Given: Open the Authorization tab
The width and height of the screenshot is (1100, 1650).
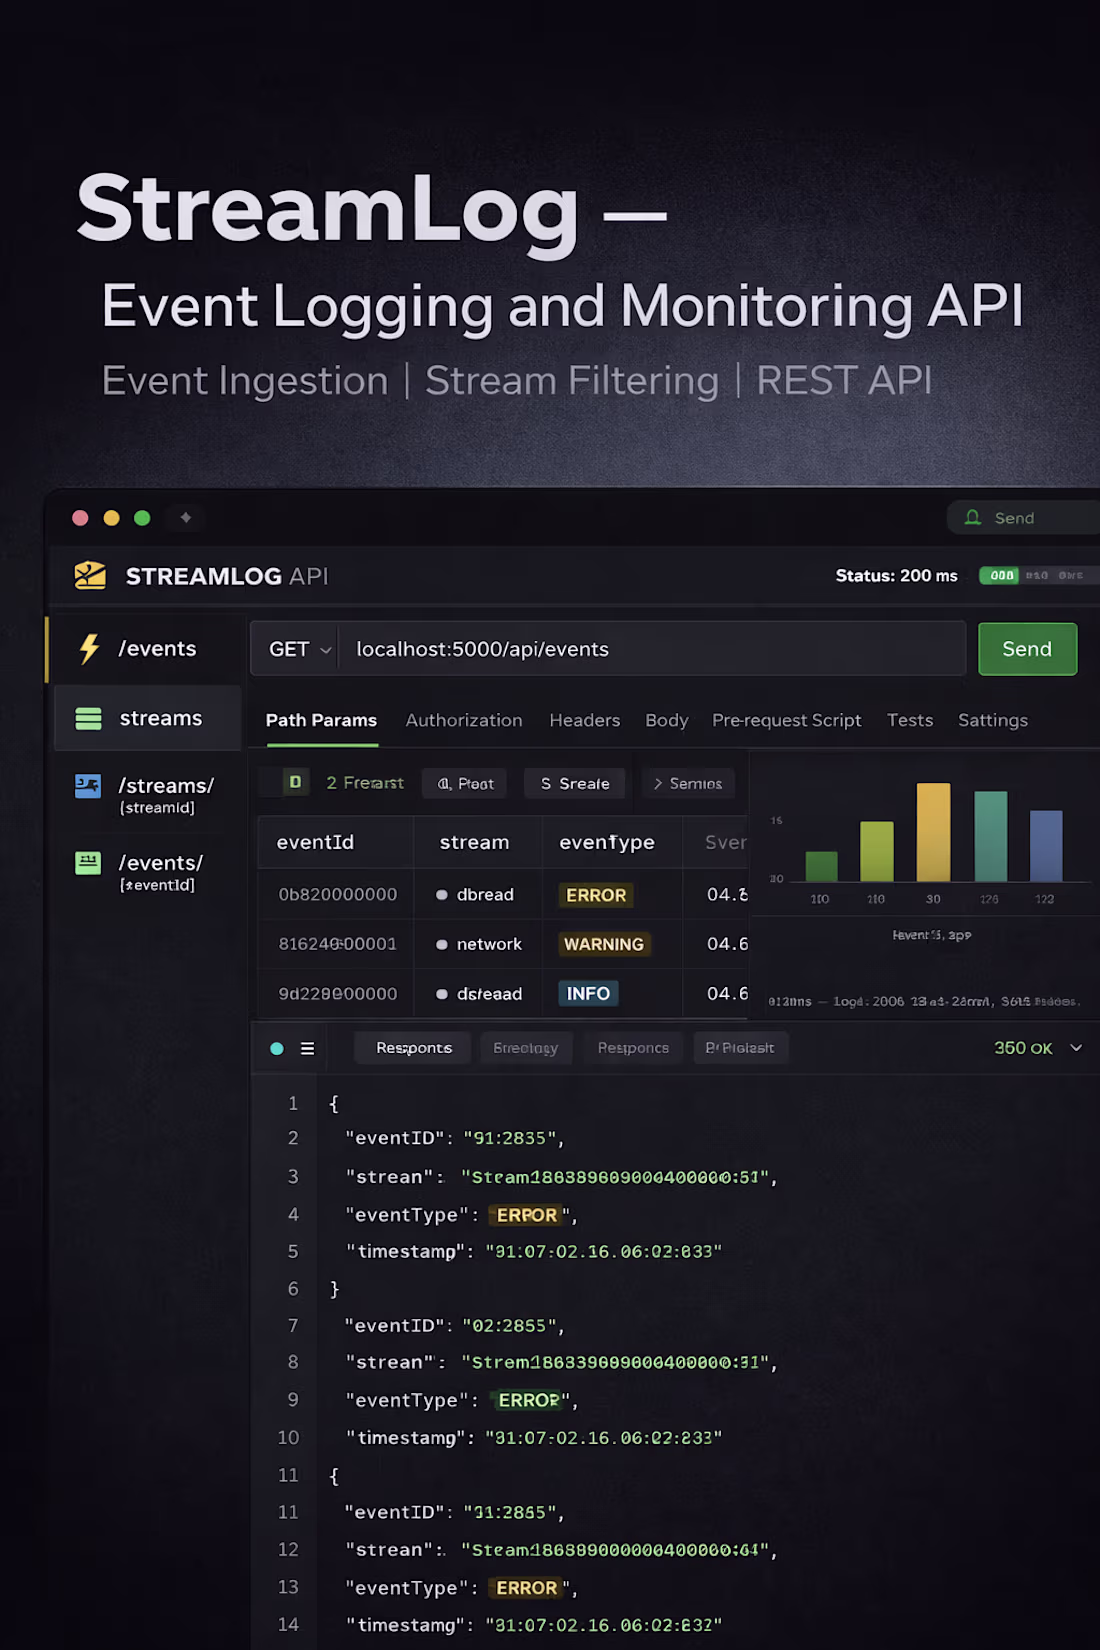Looking at the screenshot, I should 464,720.
